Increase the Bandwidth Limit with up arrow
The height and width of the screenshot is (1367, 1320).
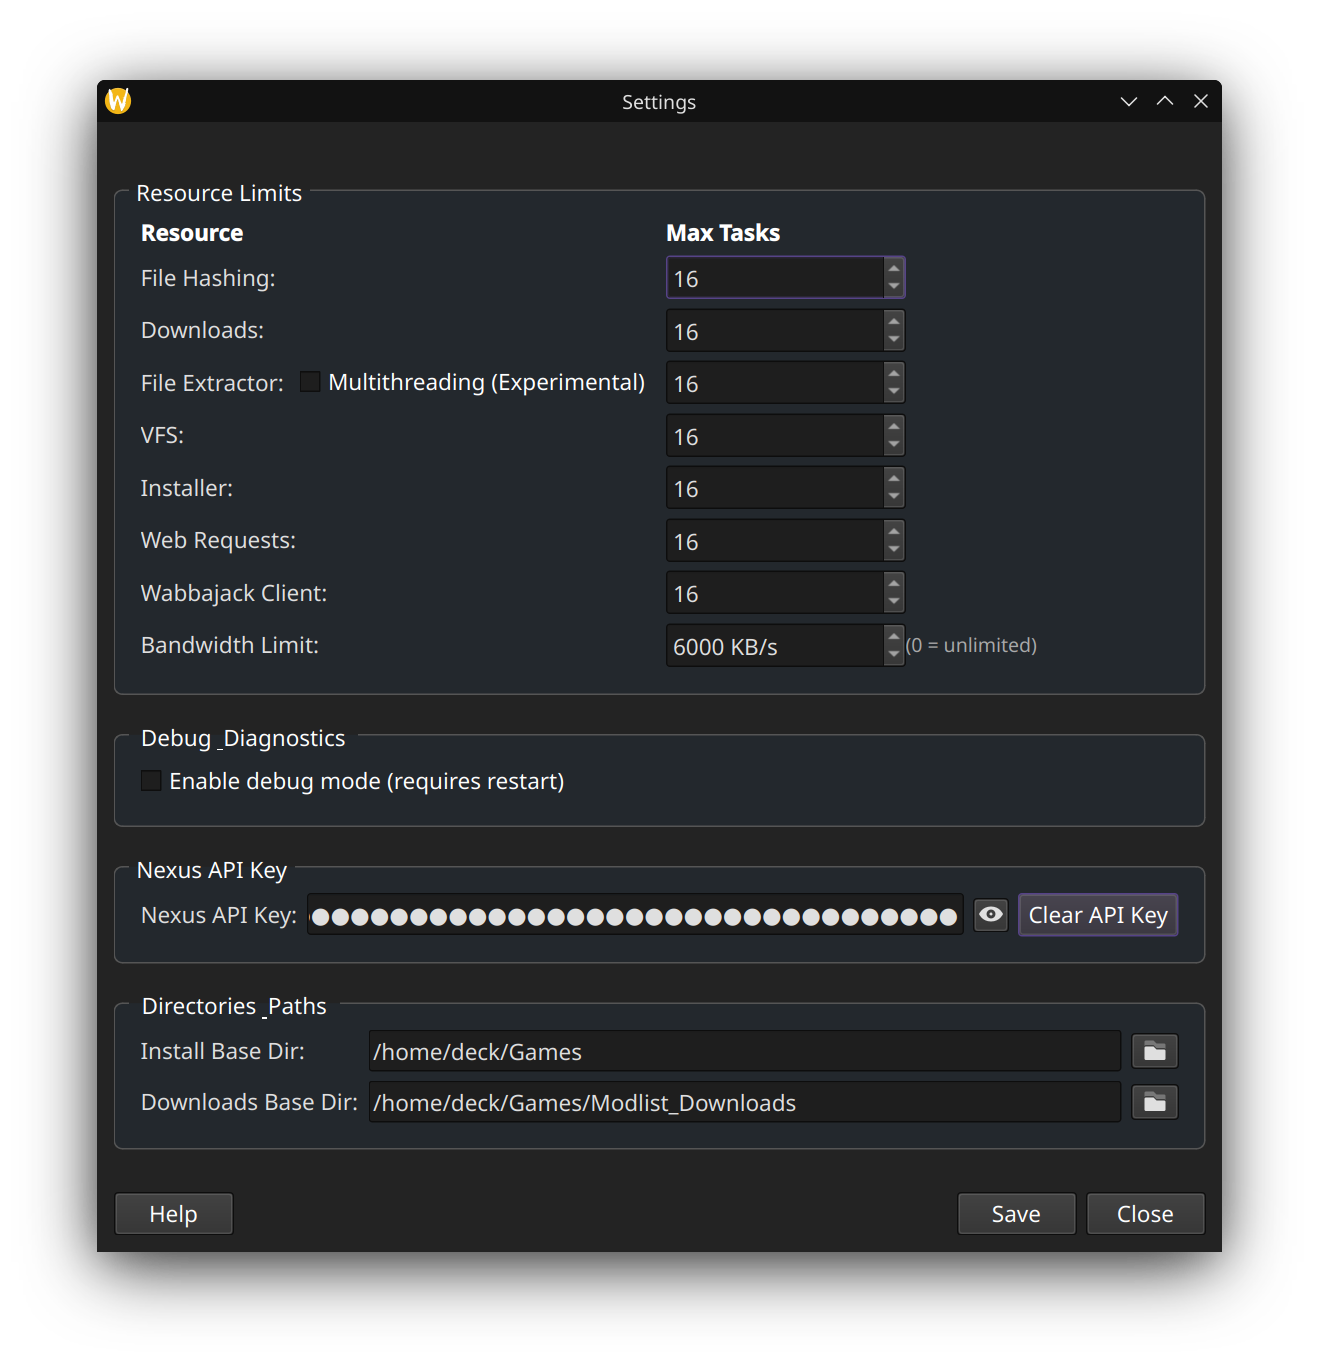[894, 636]
